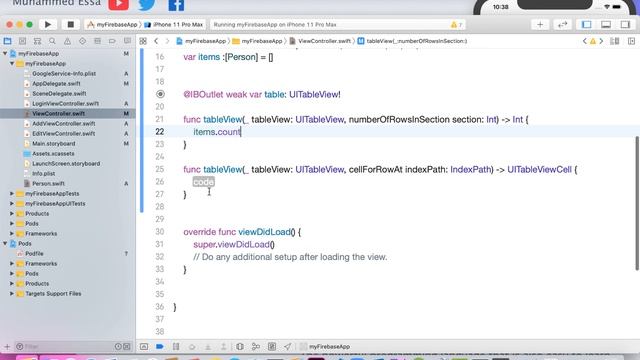The height and width of the screenshot is (360, 640).
Task: Toggle breakpoints activation in debug bar
Action: point(160,347)
